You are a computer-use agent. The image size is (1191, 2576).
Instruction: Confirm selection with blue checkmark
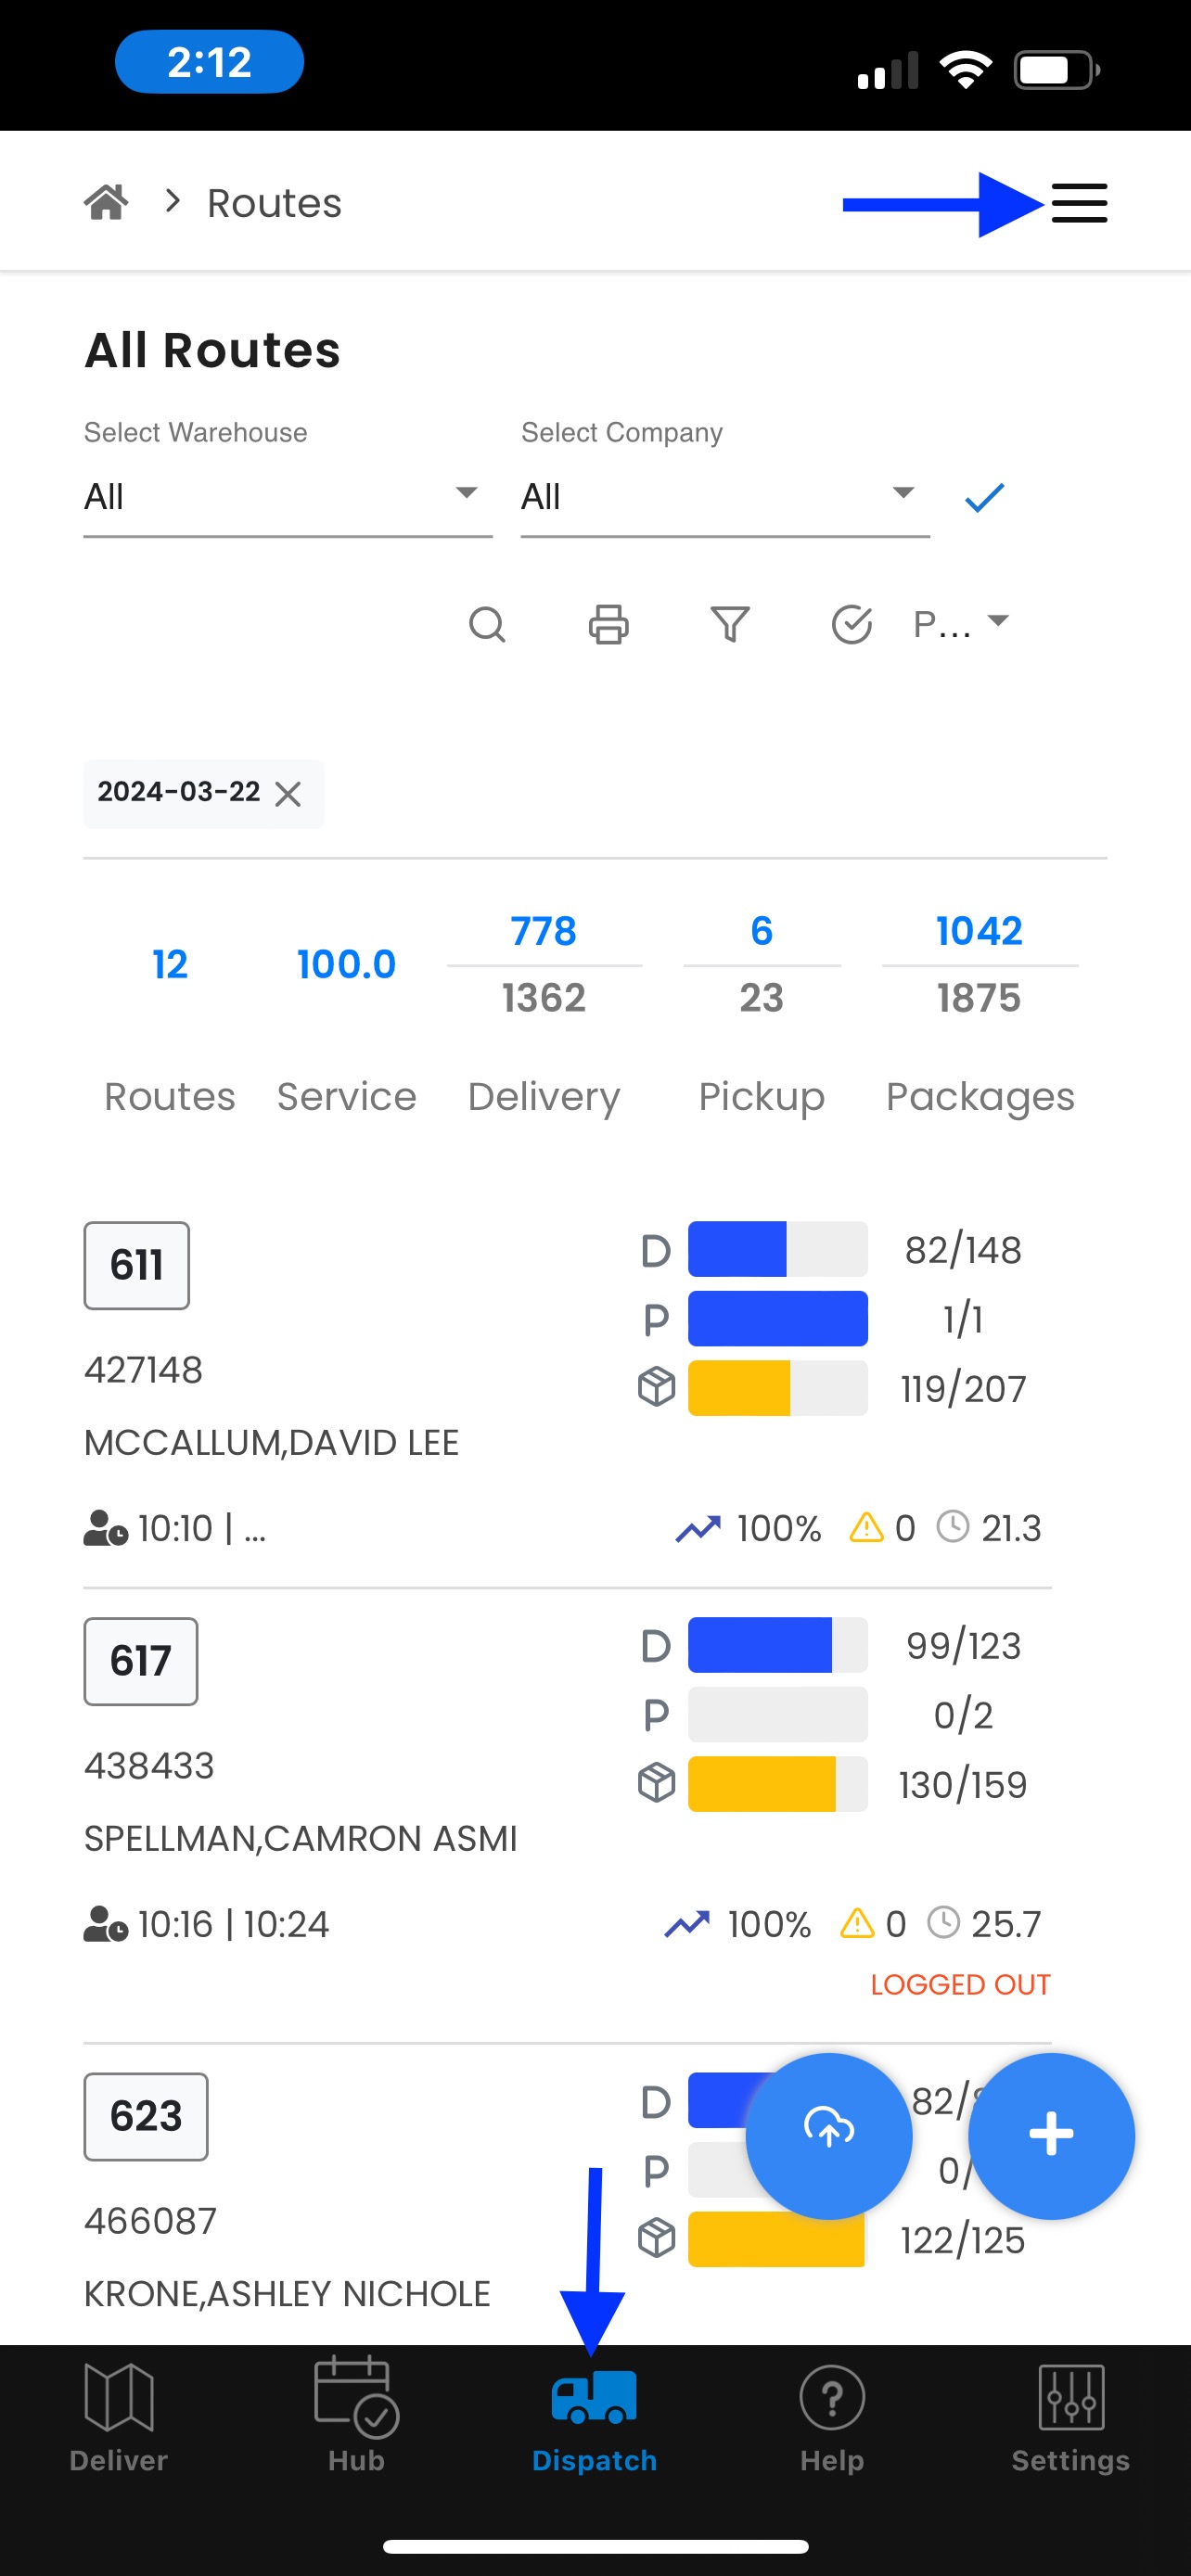click(x=984, y=497)
